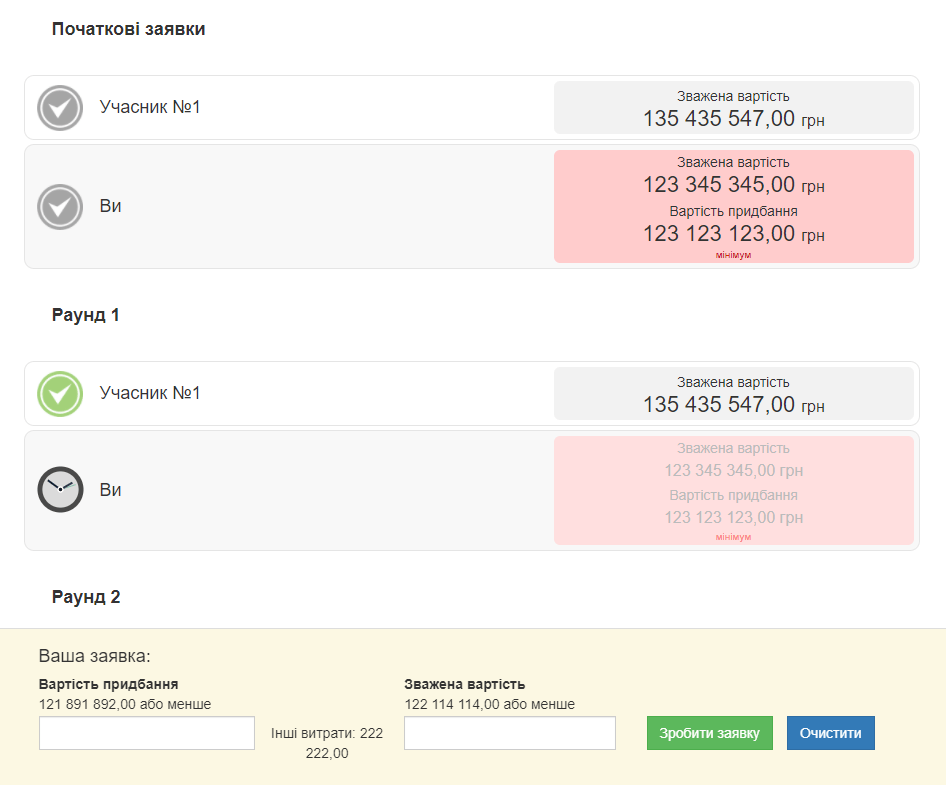946x785 pixels.
Task: Click Учасник №1 gray value box in Раунд 1
Action: pos(733,394)
